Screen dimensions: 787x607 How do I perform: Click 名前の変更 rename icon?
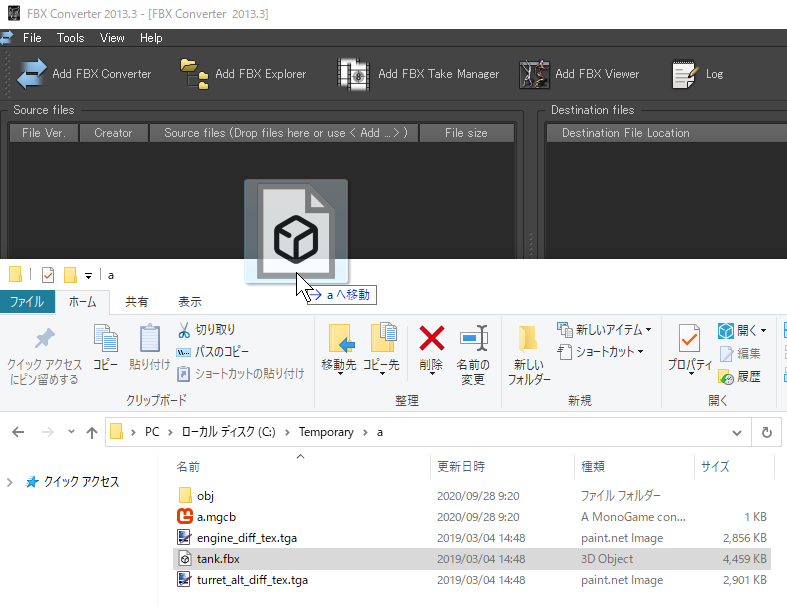coord(473,338)
